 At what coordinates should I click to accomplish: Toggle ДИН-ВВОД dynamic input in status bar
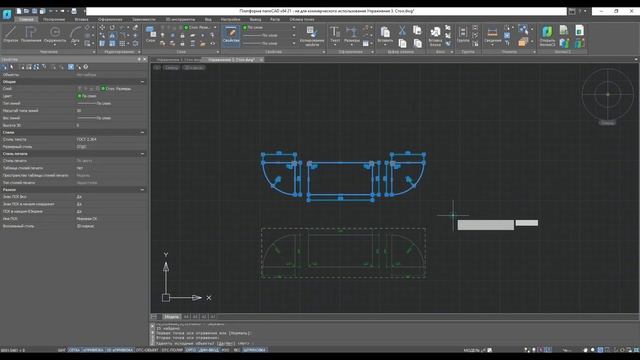point(209,350)
